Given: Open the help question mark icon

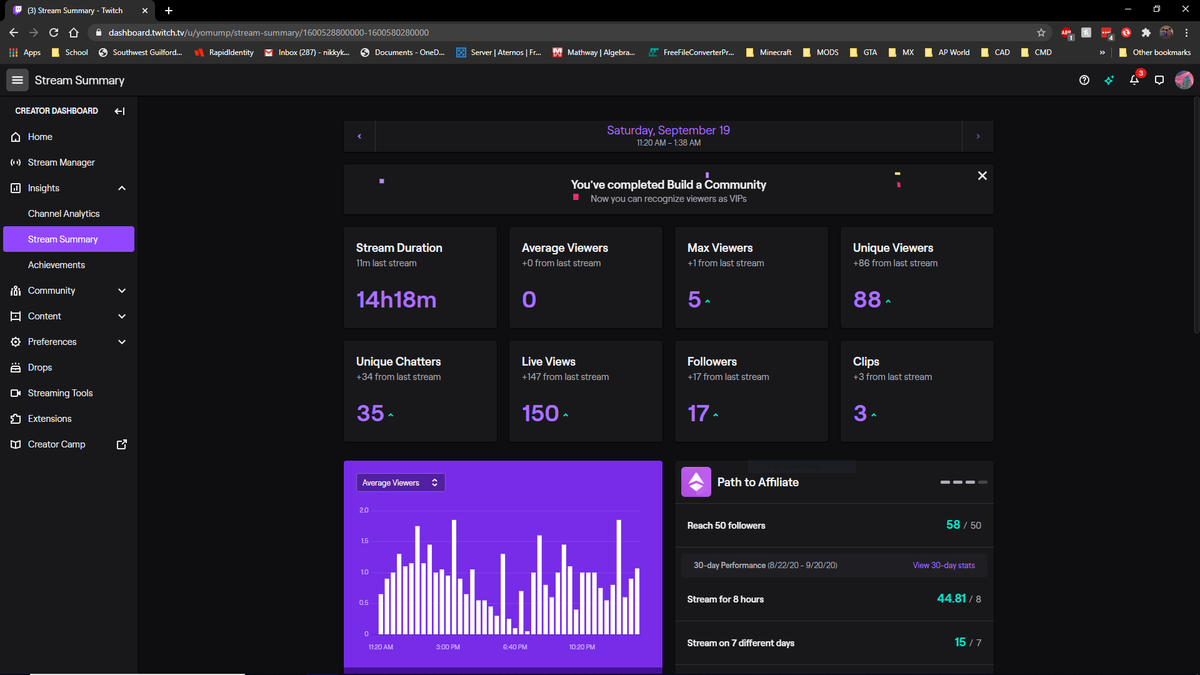Looking at the screenshot, I should (1084, 80).
